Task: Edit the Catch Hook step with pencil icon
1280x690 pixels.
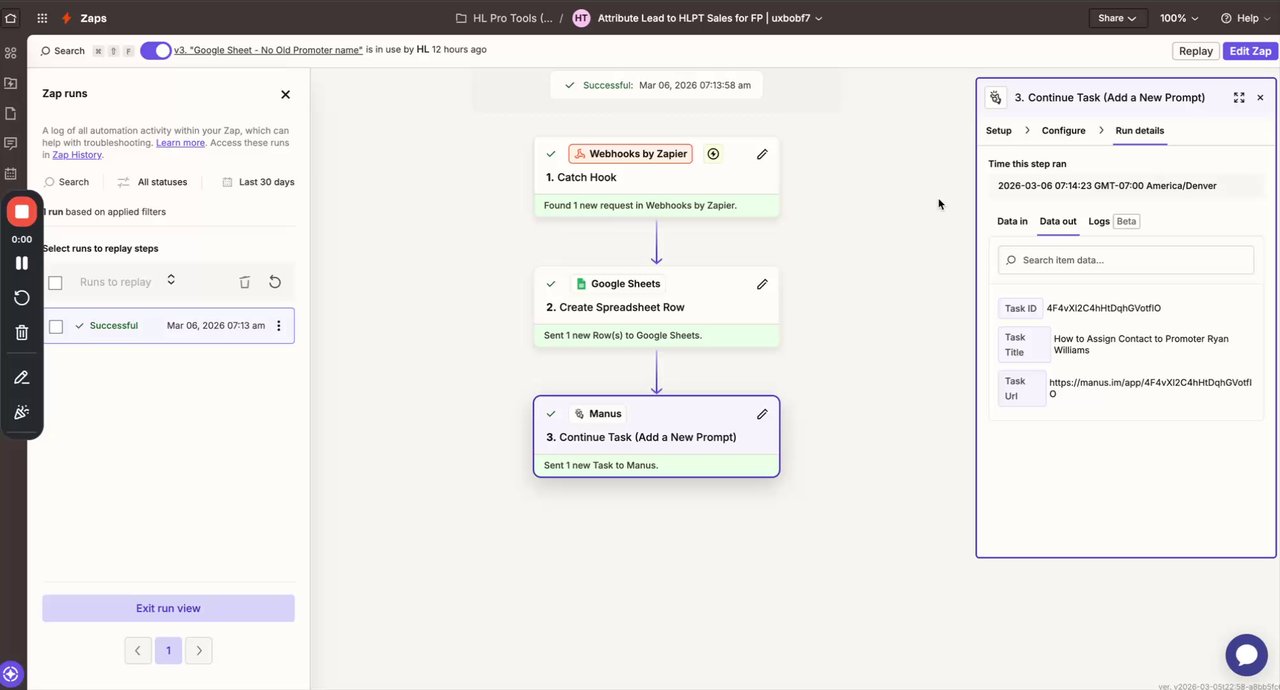Action: pyautogui.click(x=762, y=154)
